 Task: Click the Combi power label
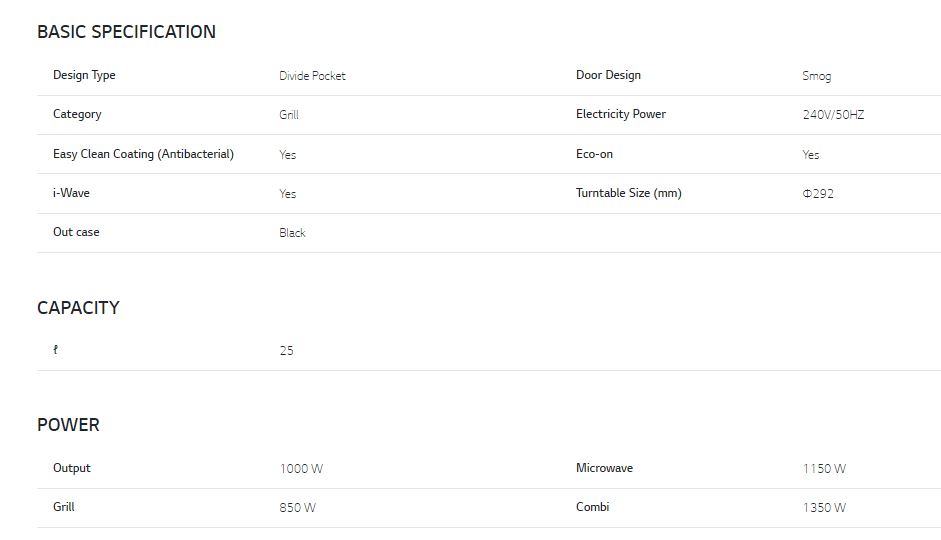pyautogui.click(x=592, y=507)
